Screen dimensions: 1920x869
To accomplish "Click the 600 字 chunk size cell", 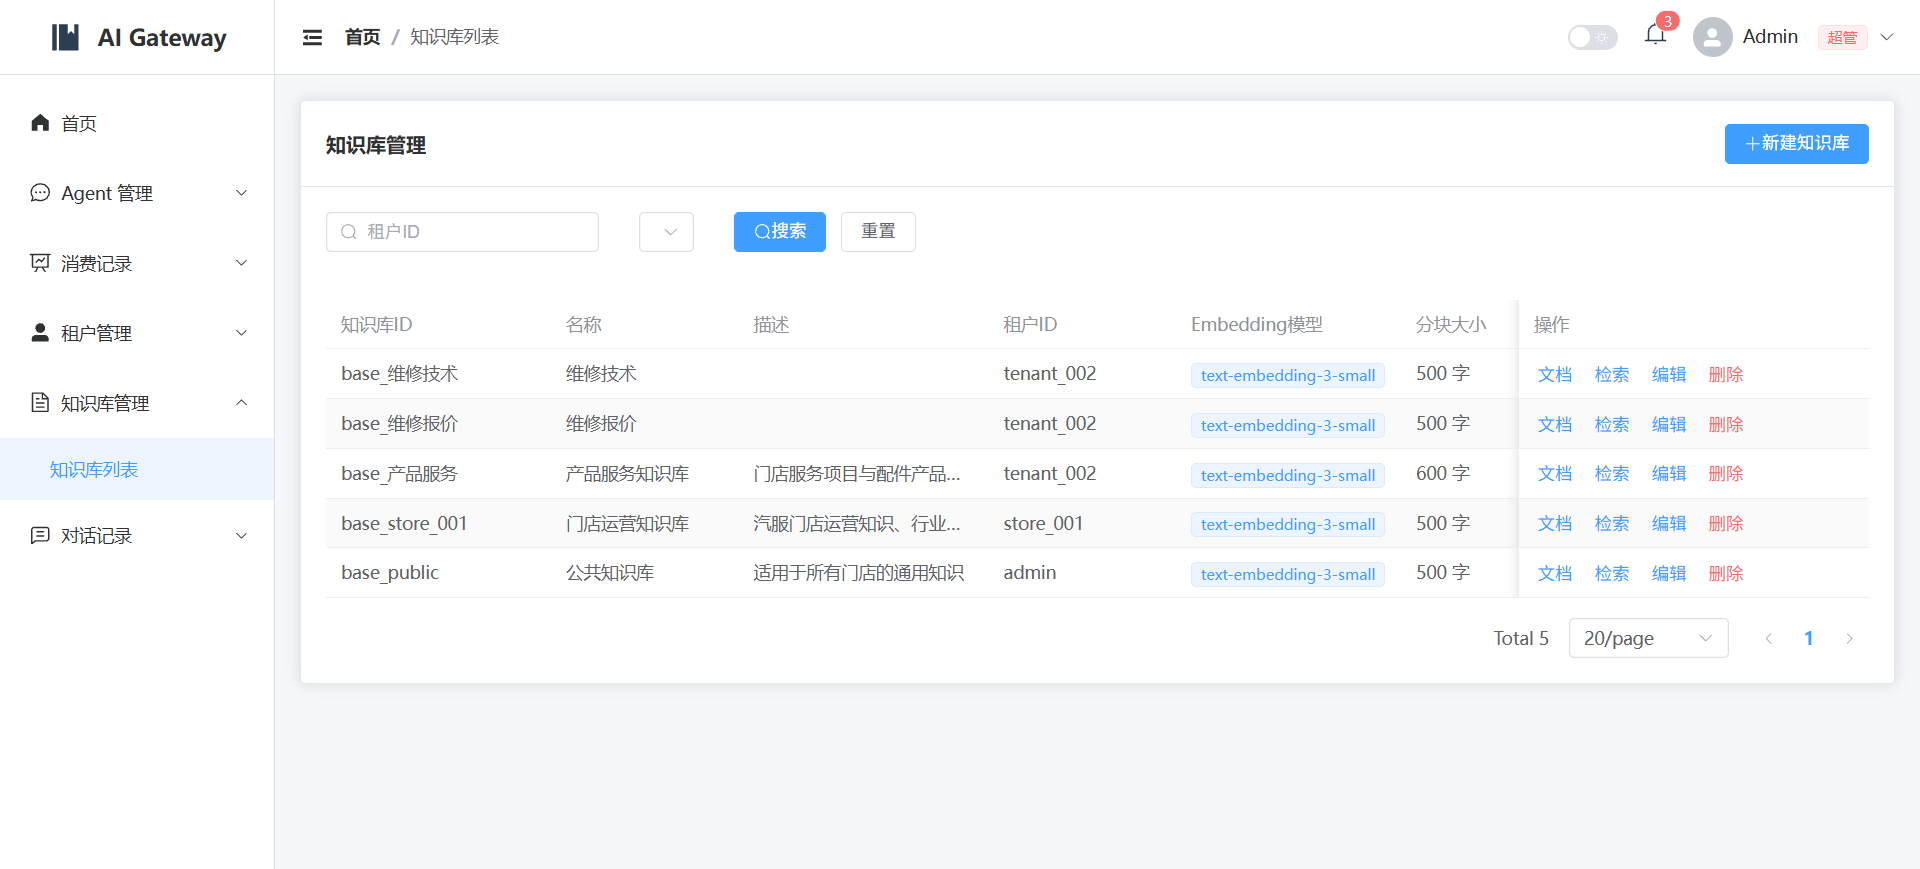I will (x=1443, y=473).
